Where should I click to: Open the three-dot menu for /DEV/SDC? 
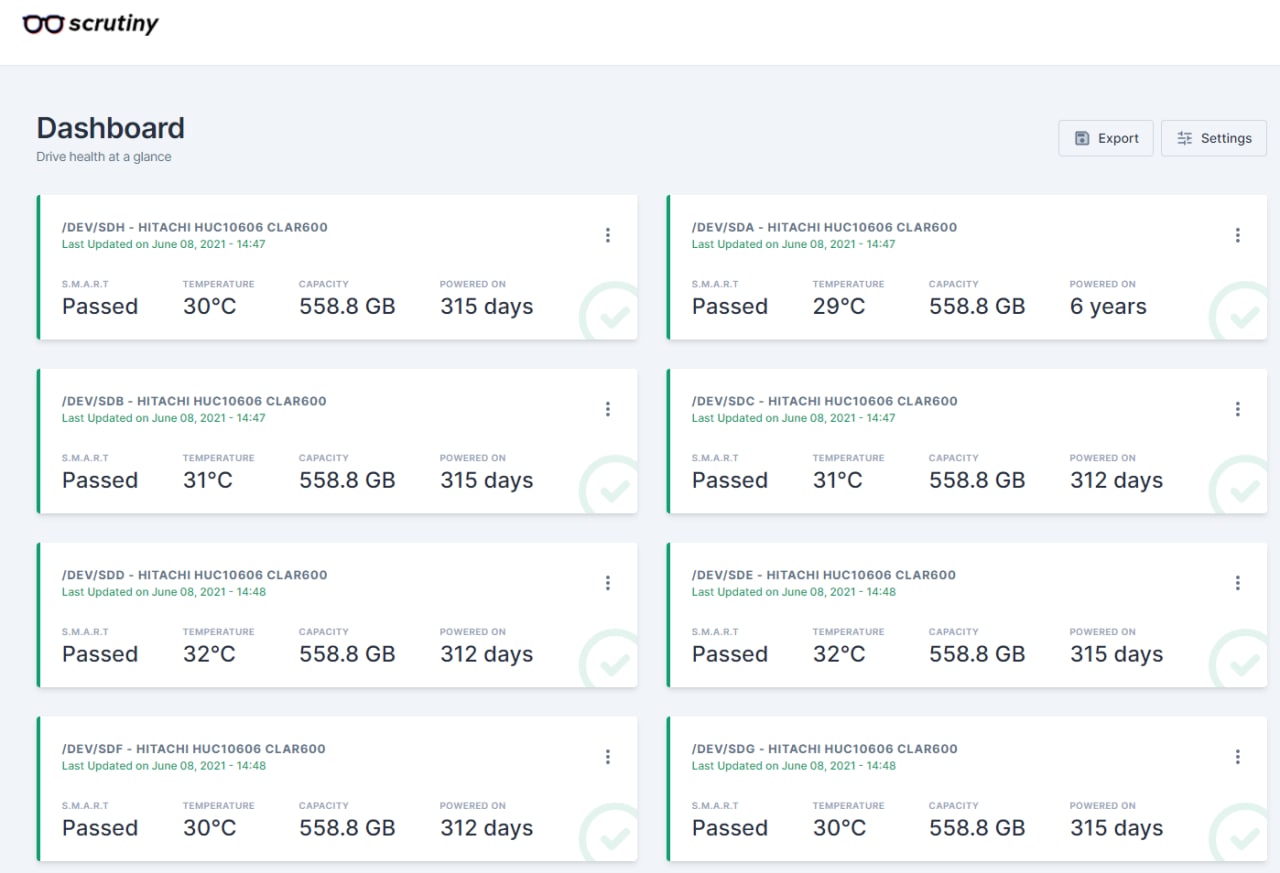coord(1237,409)
